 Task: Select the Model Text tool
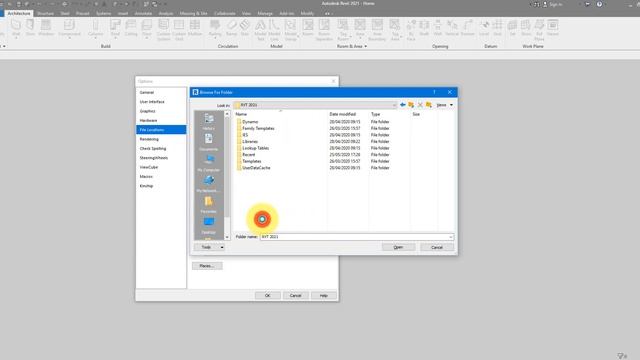[x=260, y=29]
